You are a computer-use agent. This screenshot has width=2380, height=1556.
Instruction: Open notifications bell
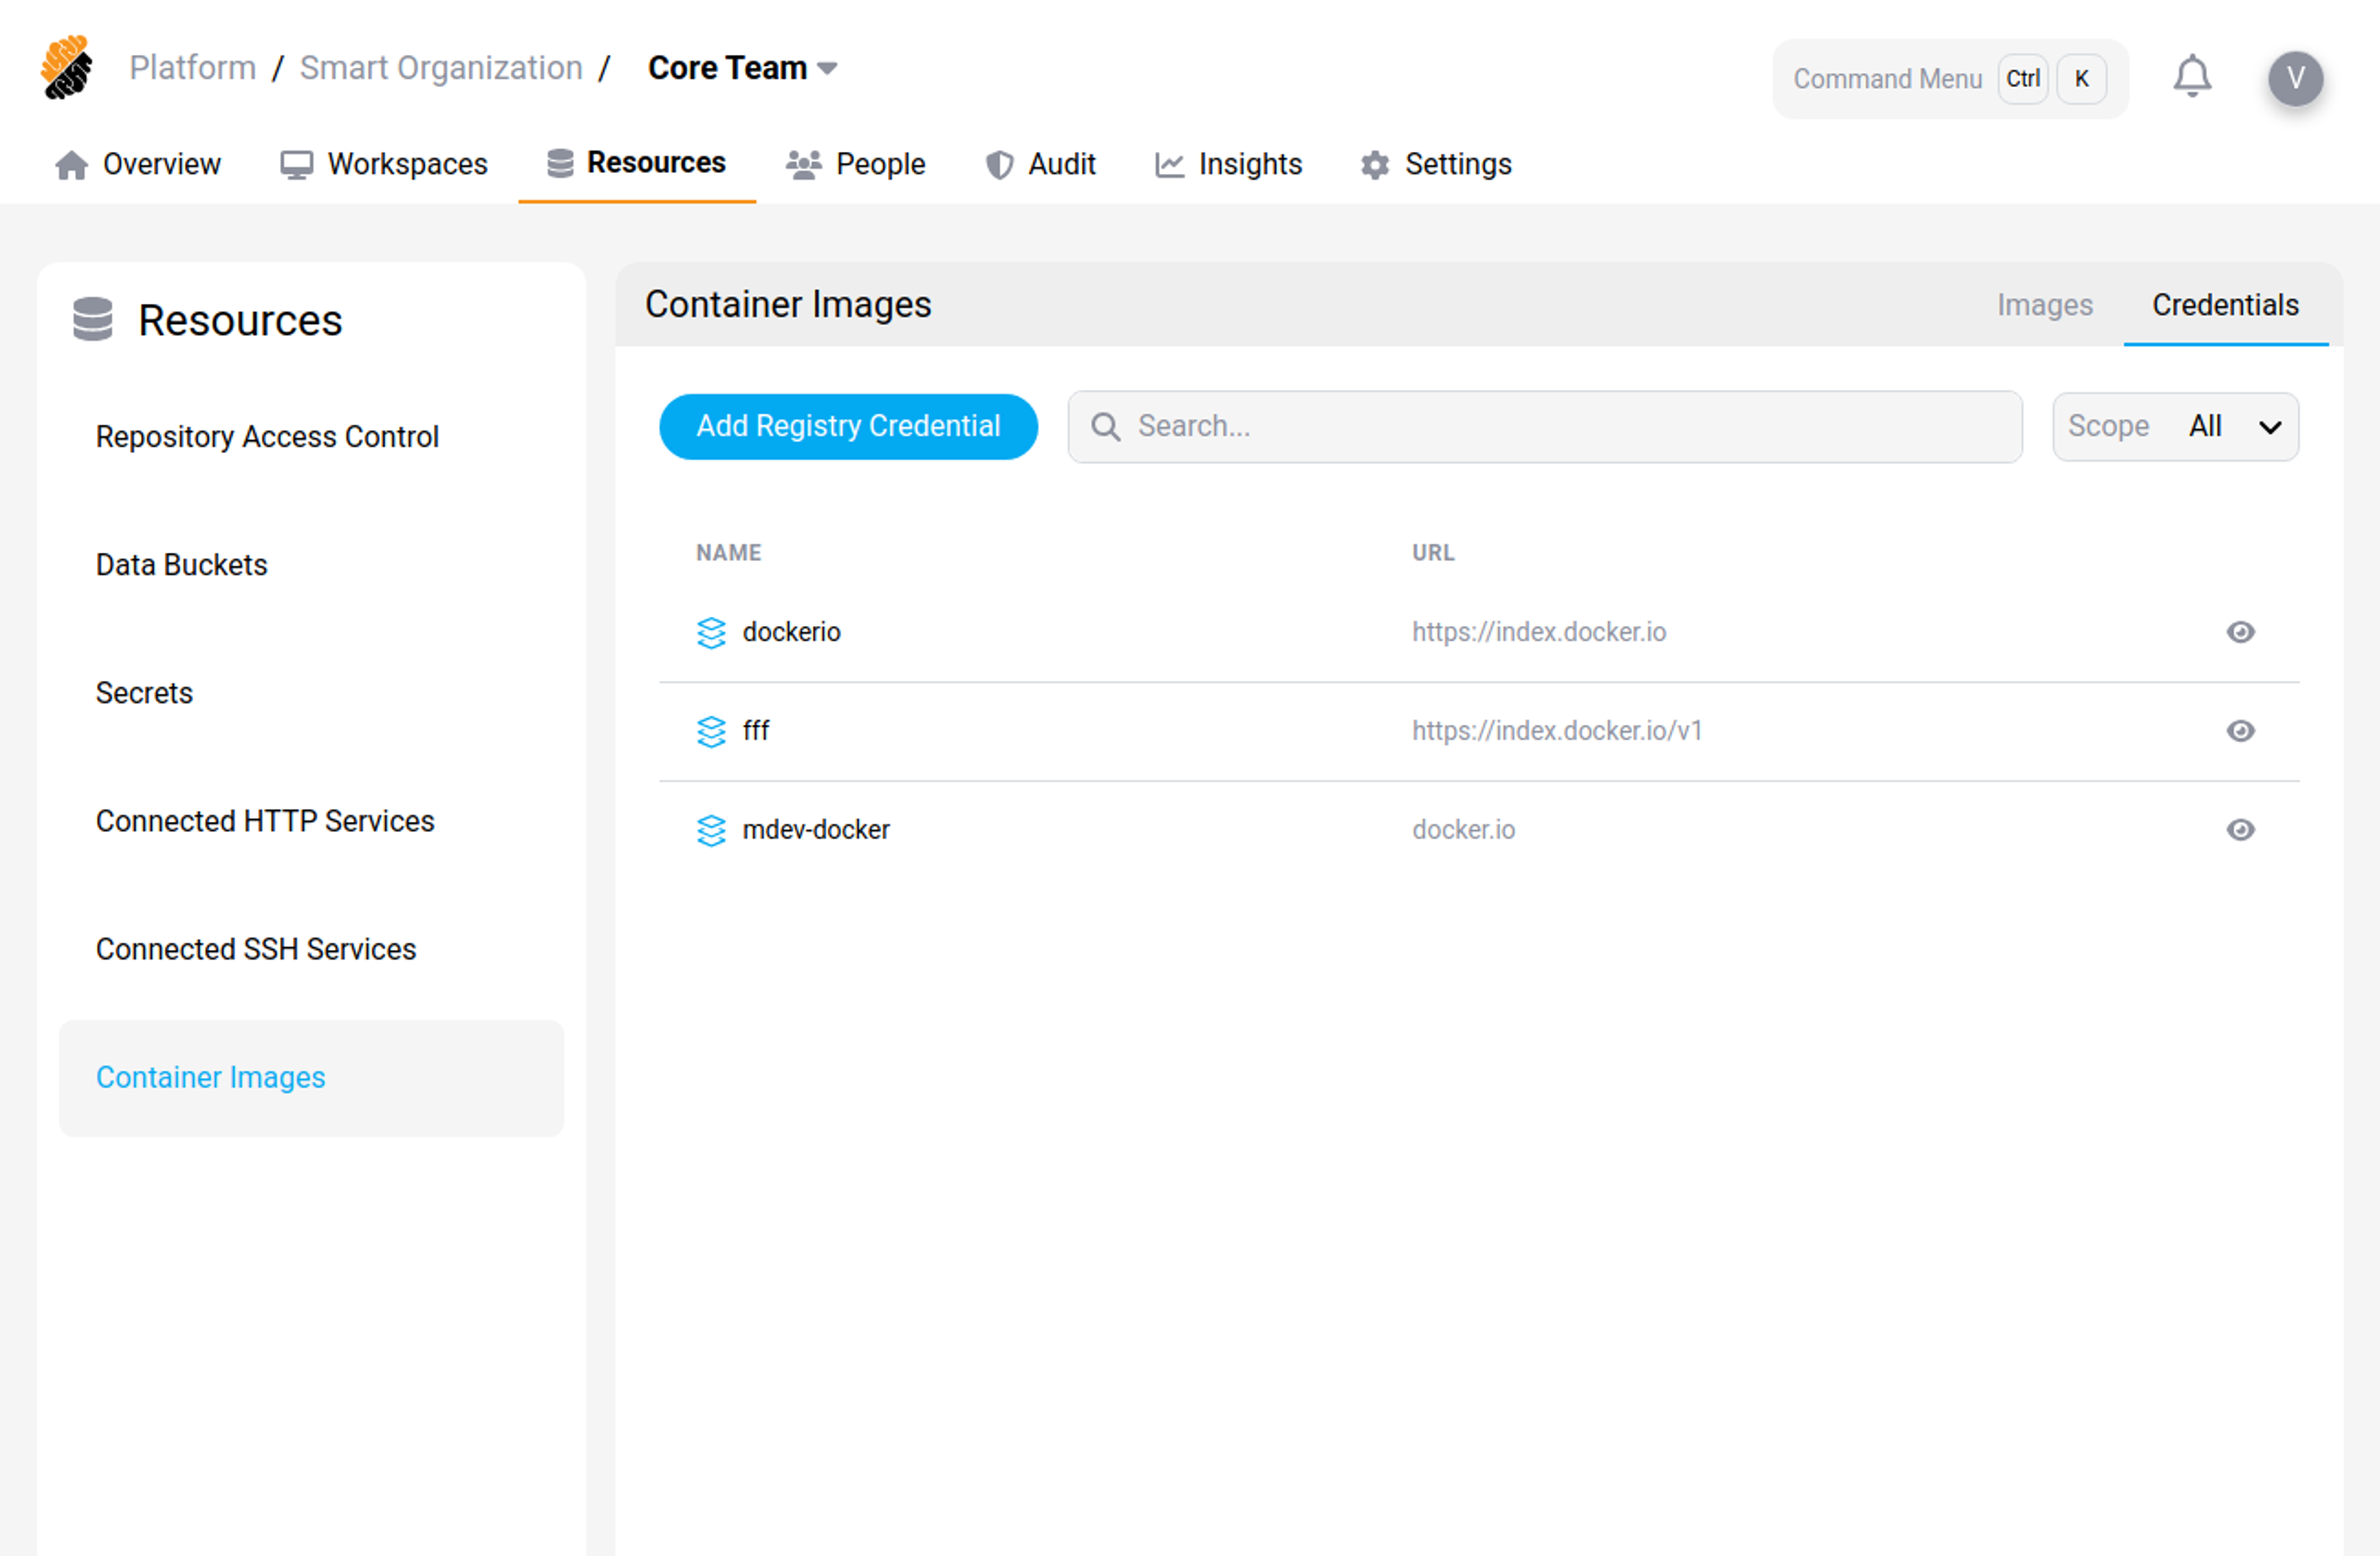pyautogui.click(x=2191, y=77)
